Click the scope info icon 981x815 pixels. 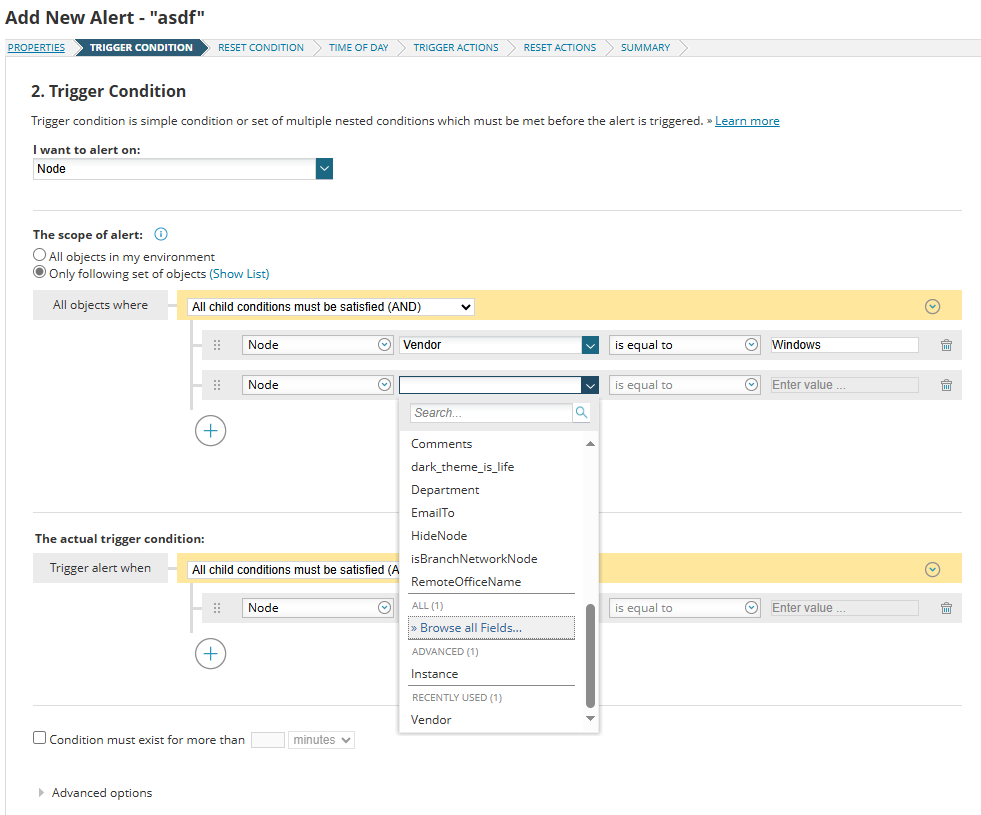[x=160, y=235]
